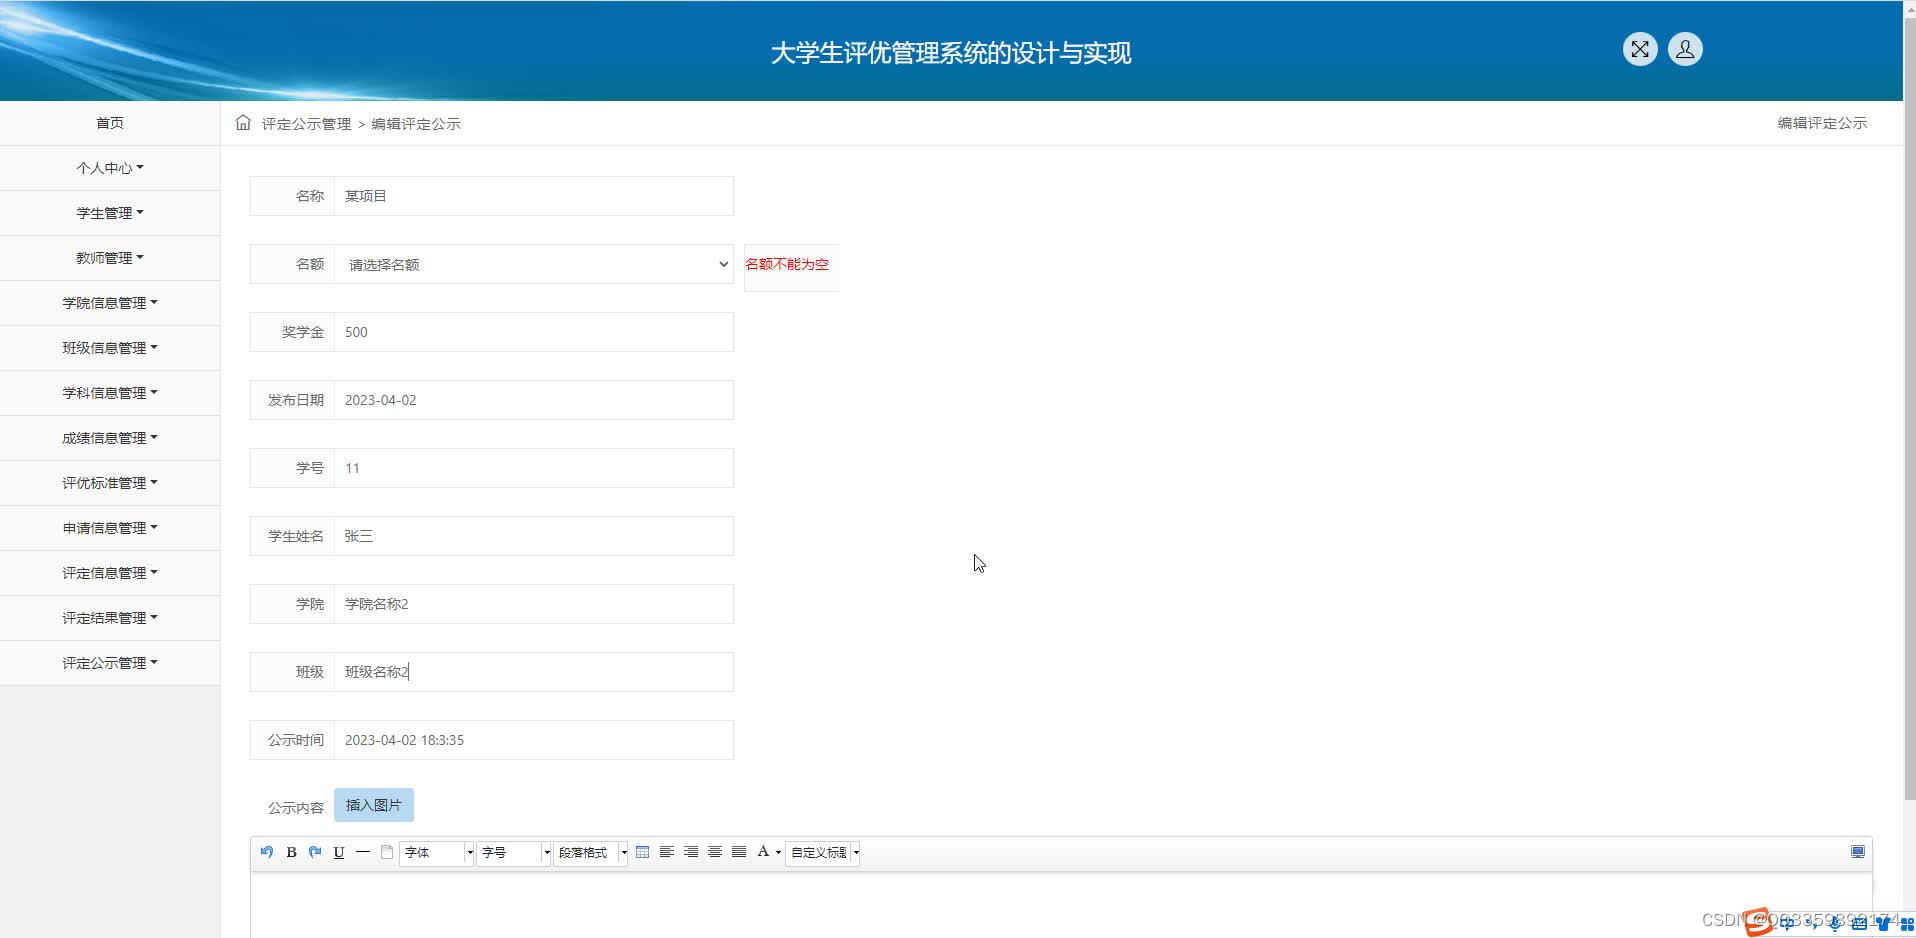Center align text in editor
This screenshot has width=1916, height=938.
tap(715, 852)
